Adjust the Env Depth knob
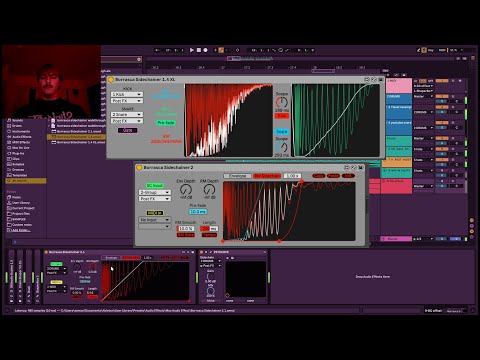This screenshot has width=480, height=360. point(186,190)
